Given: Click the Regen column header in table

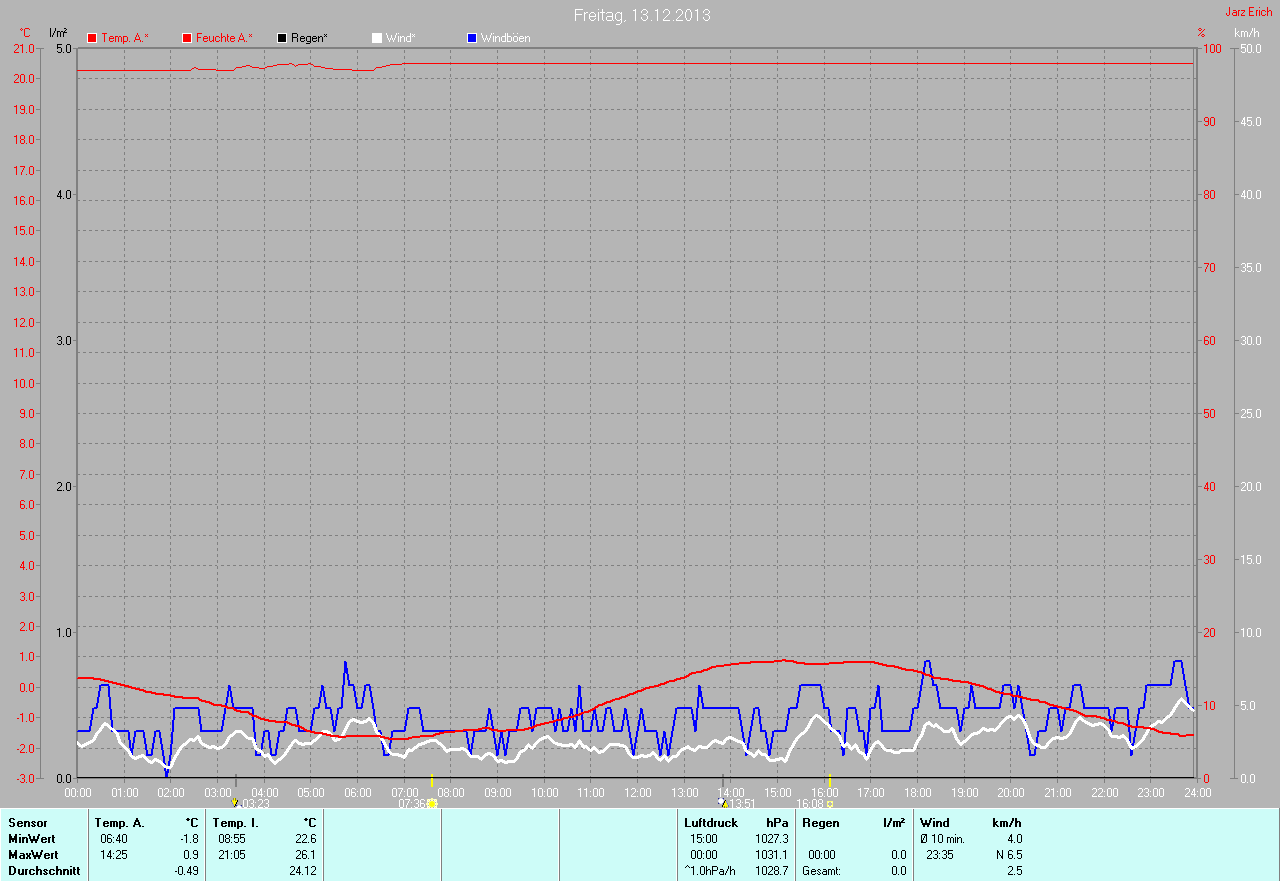Looking at the screenshot, I should pyautogui.click(x=820, y=823).
